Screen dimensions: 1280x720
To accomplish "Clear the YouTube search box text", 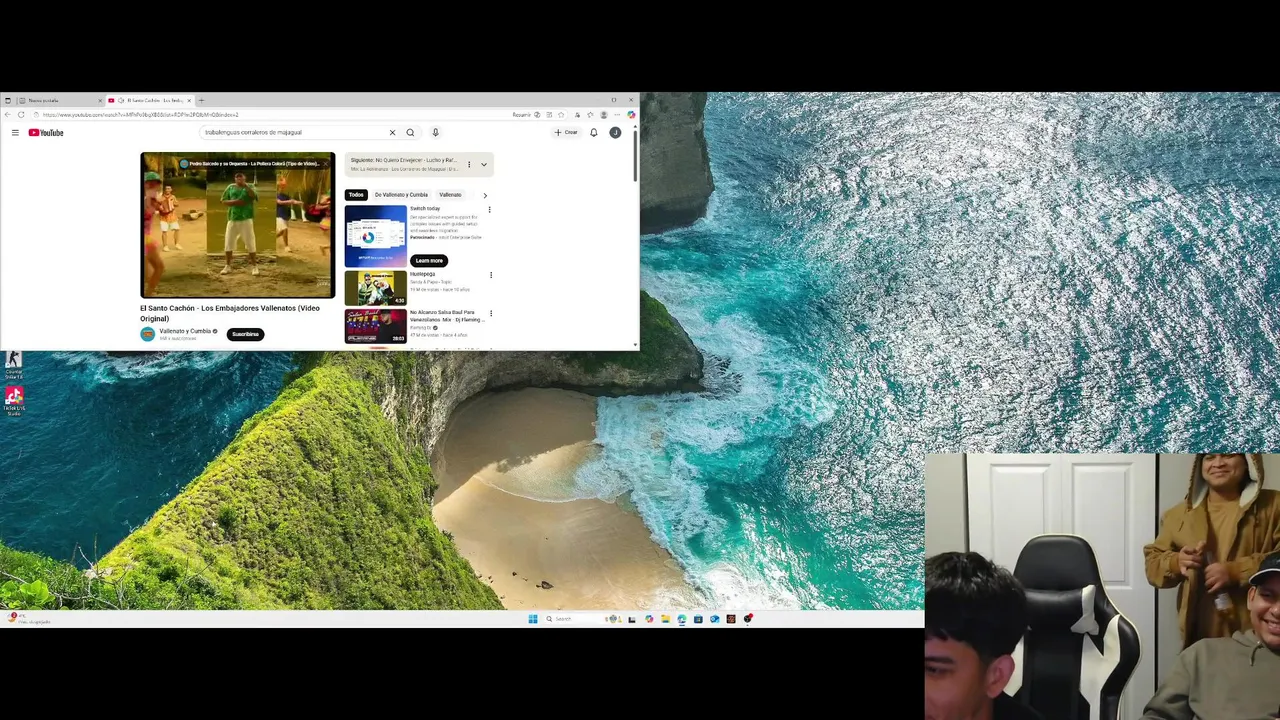I will [392, 132].
